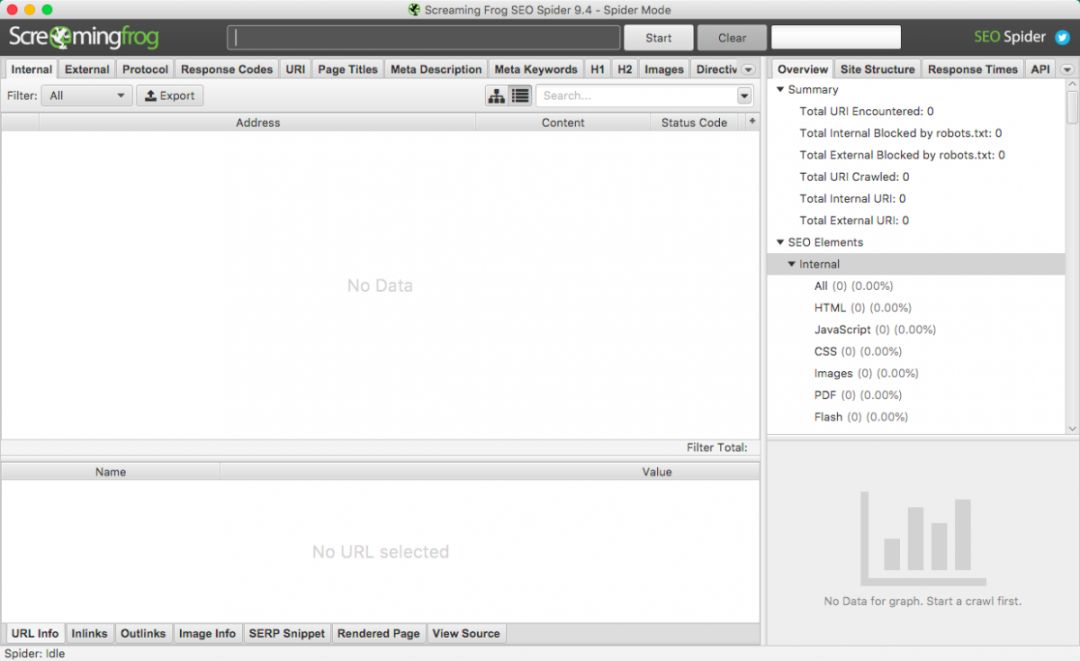The image size is (1080, 661).
Task: Select Total Internal URI row
Action: 852,198
